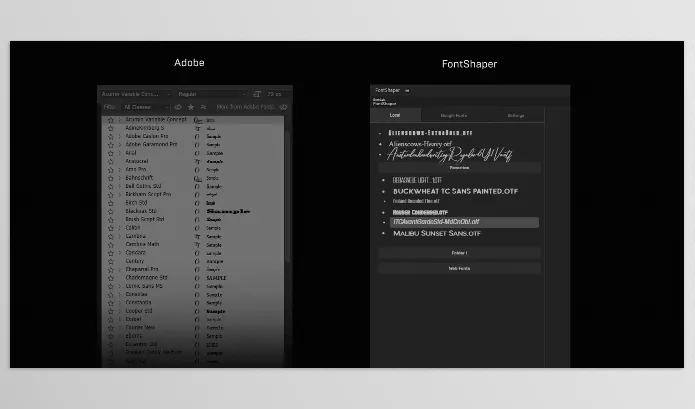
Task: Click More from Adobe Fonts link
Action: [246, 107]
